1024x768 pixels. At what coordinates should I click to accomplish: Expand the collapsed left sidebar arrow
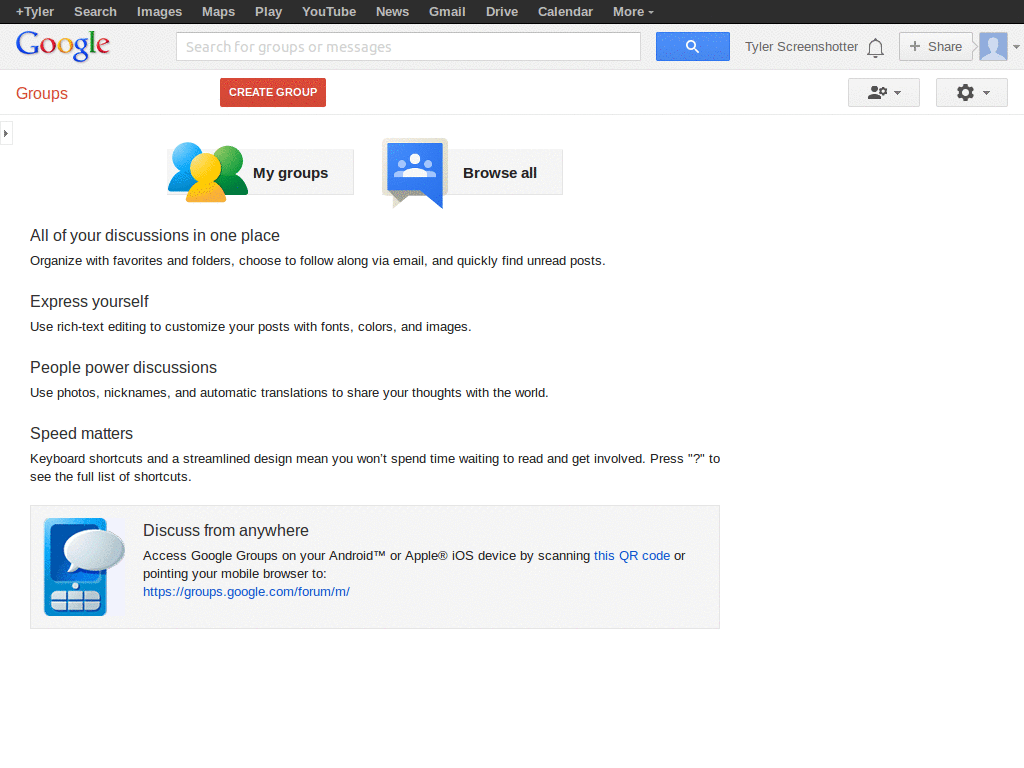(x=6, y=133)
